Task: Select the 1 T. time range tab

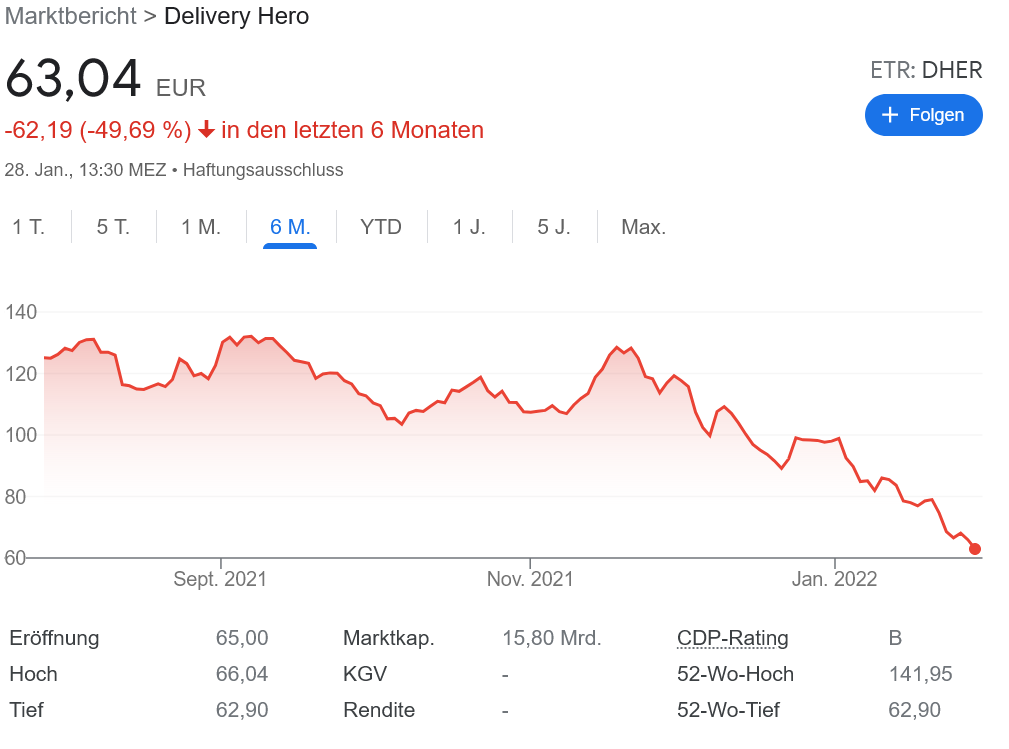Action: [29, 227]
